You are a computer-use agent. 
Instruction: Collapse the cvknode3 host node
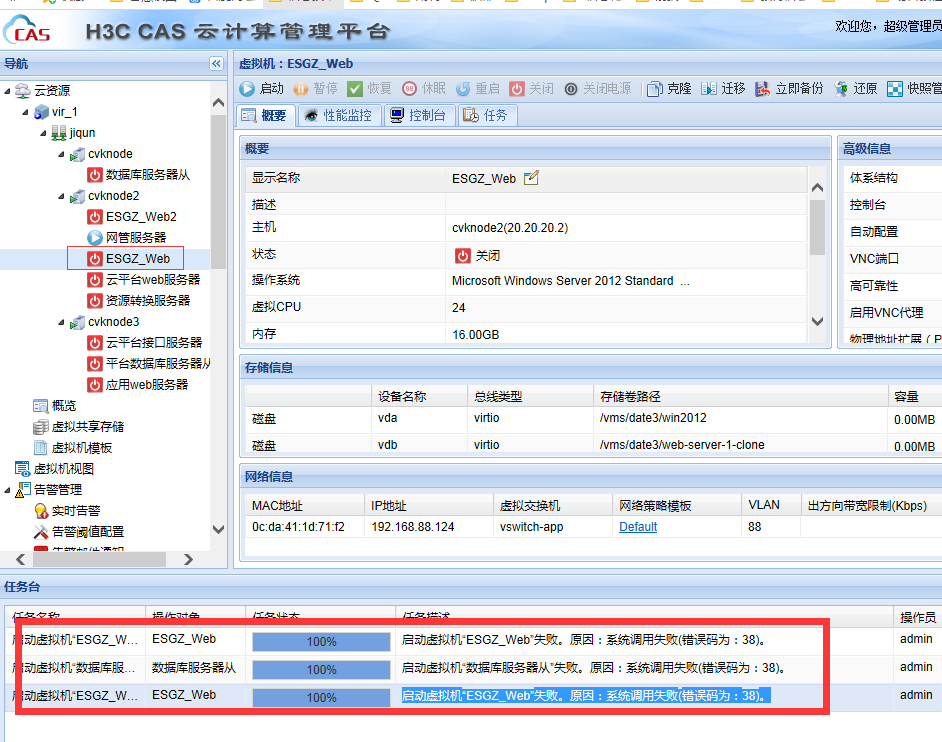[61, 322]
